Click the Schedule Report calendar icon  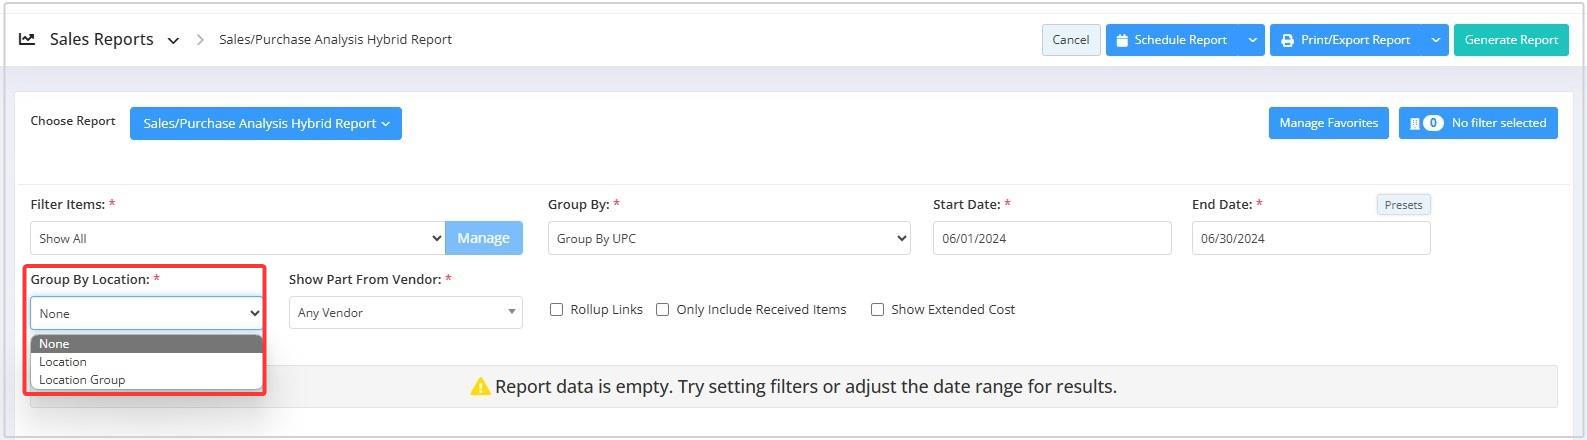pyautogui.click(x=1122, y=40)
